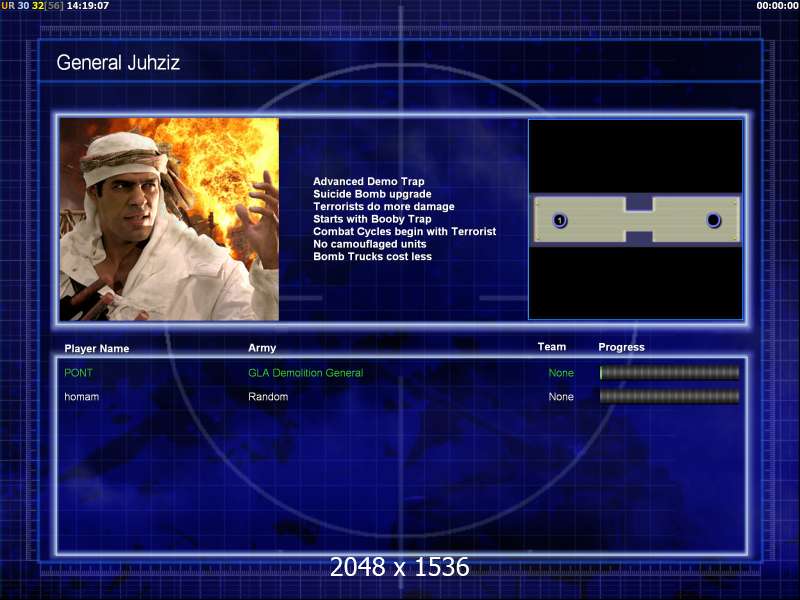Image resolution: width=800 pixels, height=600 pixels.
Task: Click 'Combat Cycles begin with Terrorist' text
Action: pos(405,231)
